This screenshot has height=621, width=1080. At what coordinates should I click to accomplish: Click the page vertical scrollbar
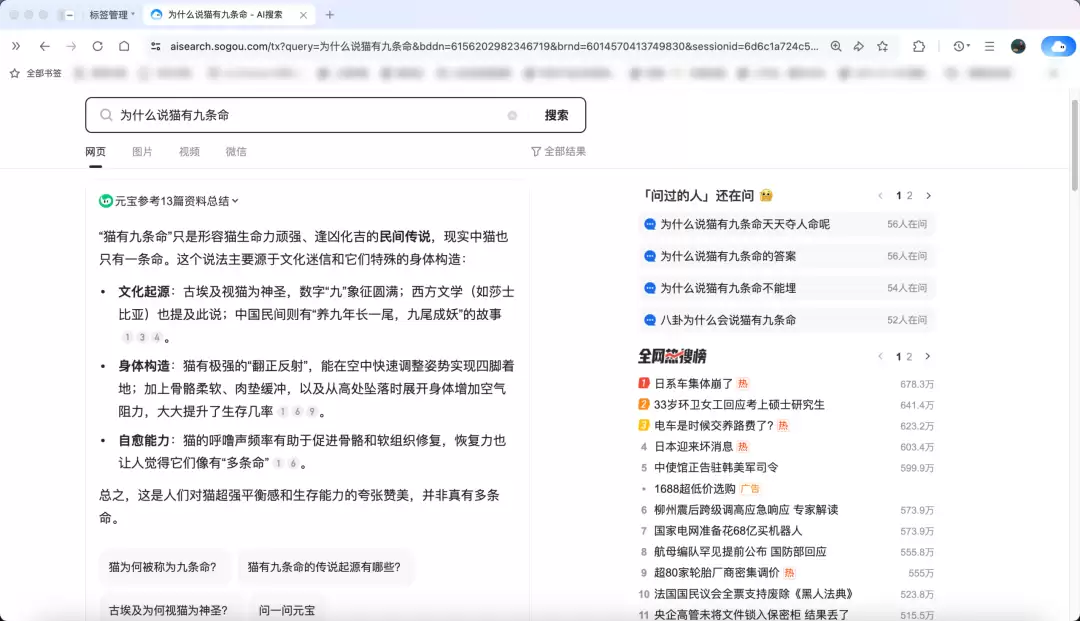coord(1074,146)
